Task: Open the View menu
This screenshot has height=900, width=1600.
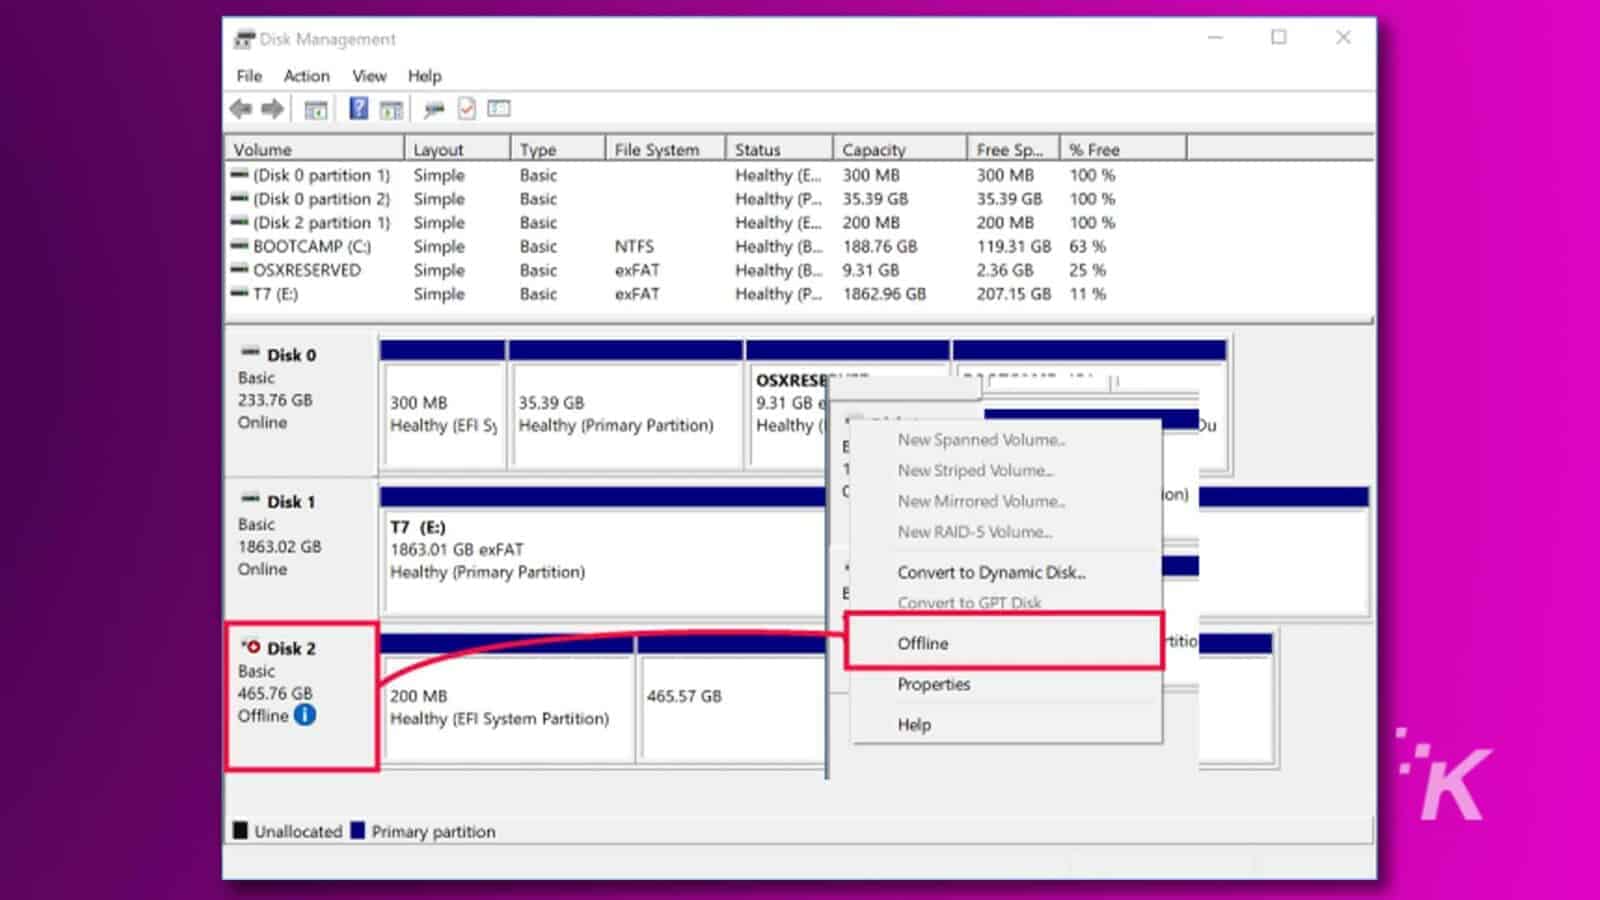Action: click(x=368, y=76)
